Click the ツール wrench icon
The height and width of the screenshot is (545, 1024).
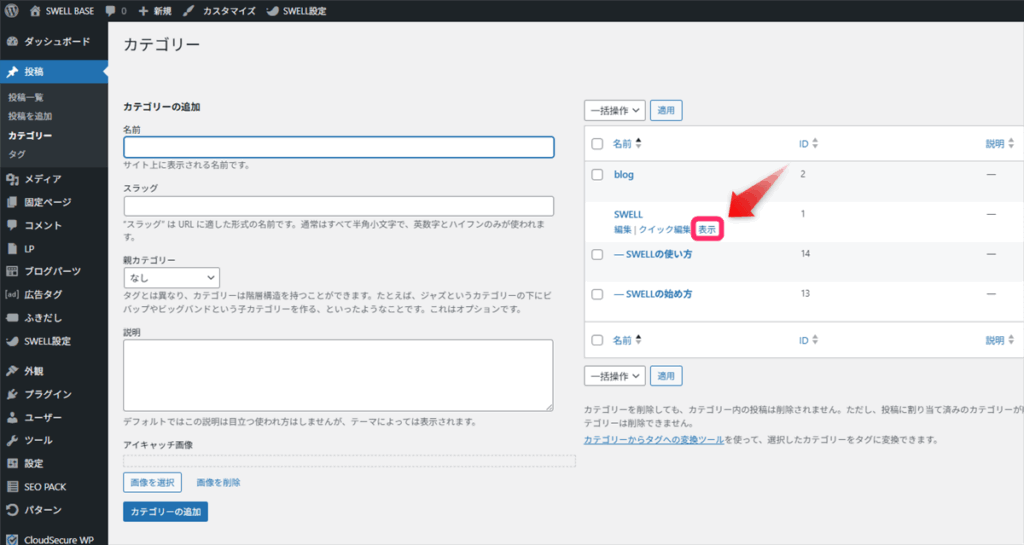tap(12, 441)
